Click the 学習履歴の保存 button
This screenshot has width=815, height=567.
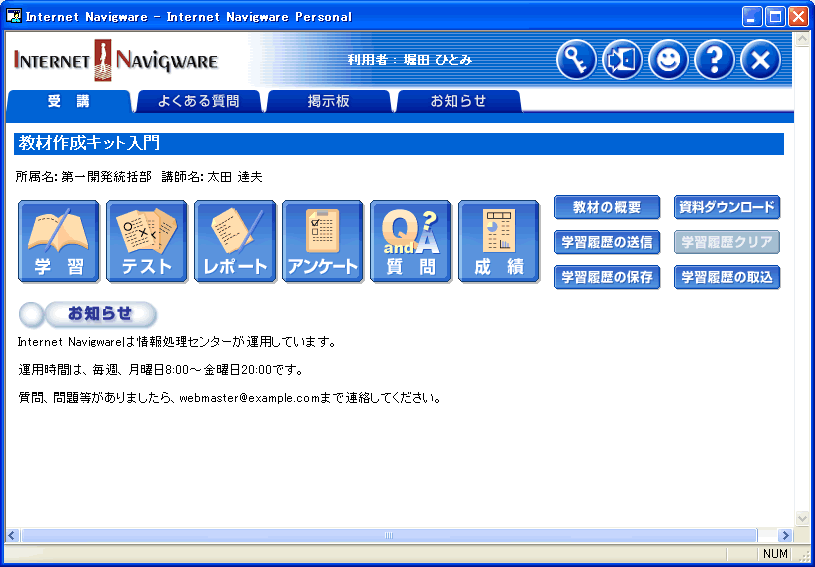[607, 277]
